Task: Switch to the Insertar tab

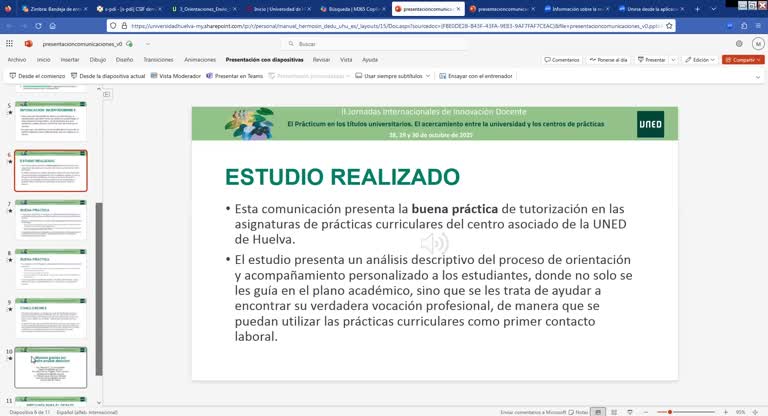Action: pos(70,60)
